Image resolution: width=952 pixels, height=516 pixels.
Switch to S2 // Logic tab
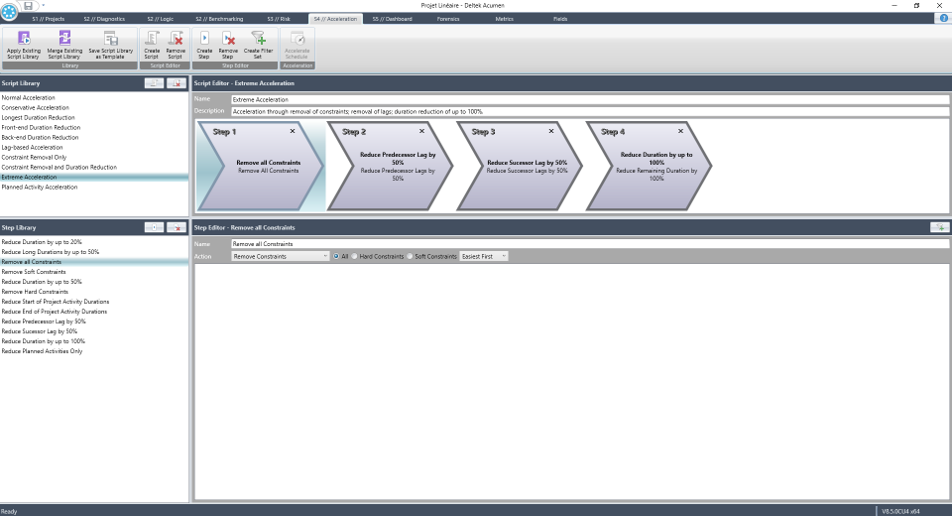pos(160,19)
